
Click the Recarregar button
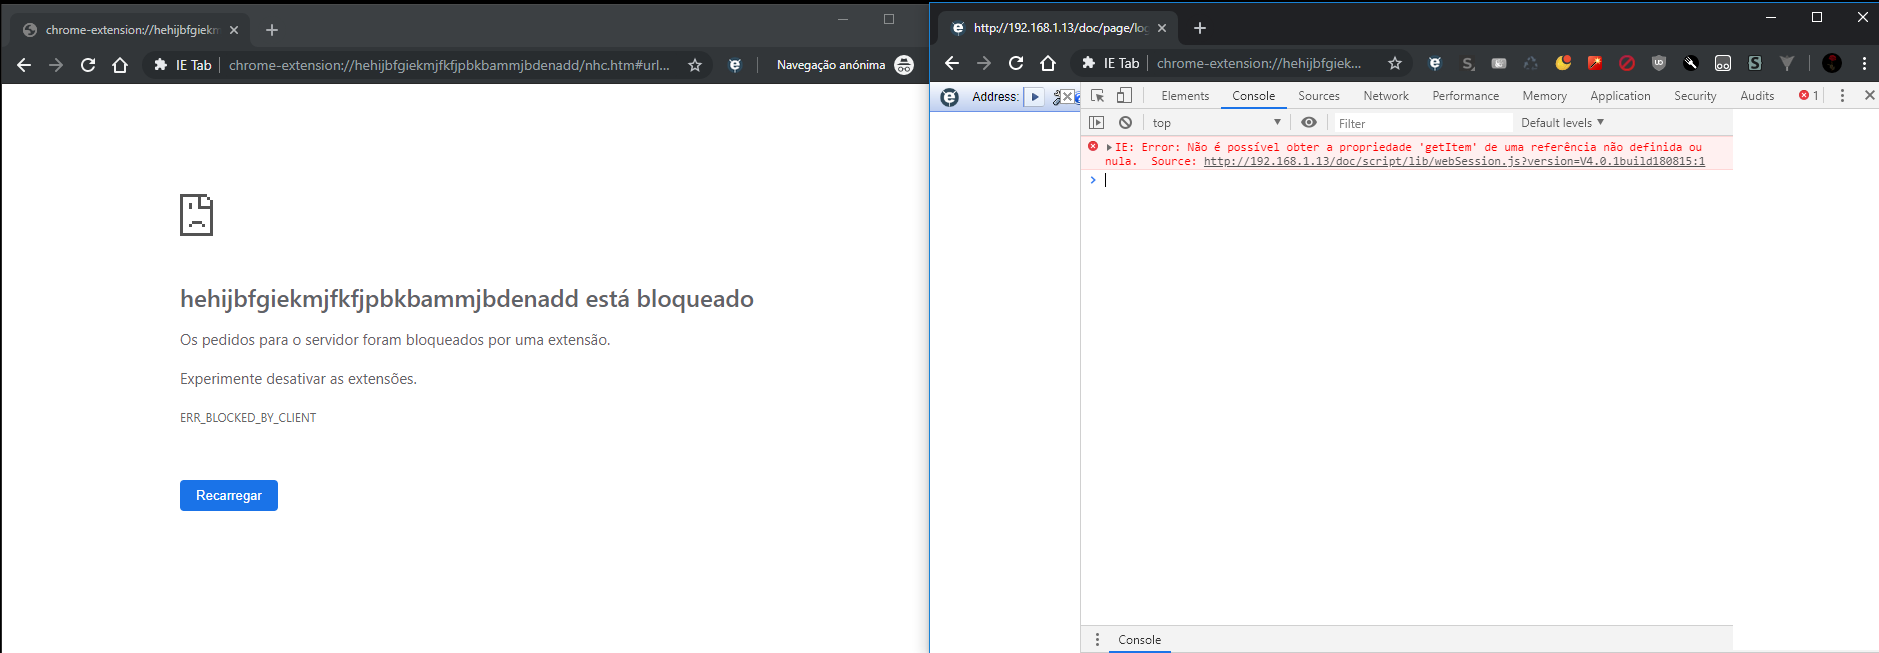229,496
